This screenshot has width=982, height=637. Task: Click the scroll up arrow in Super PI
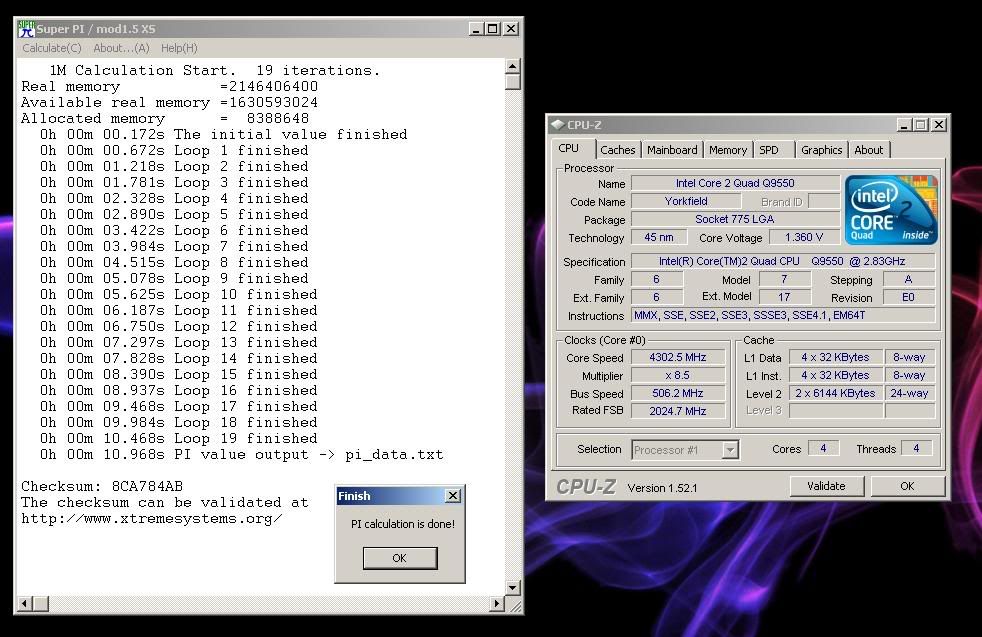[x=513, y=66]
